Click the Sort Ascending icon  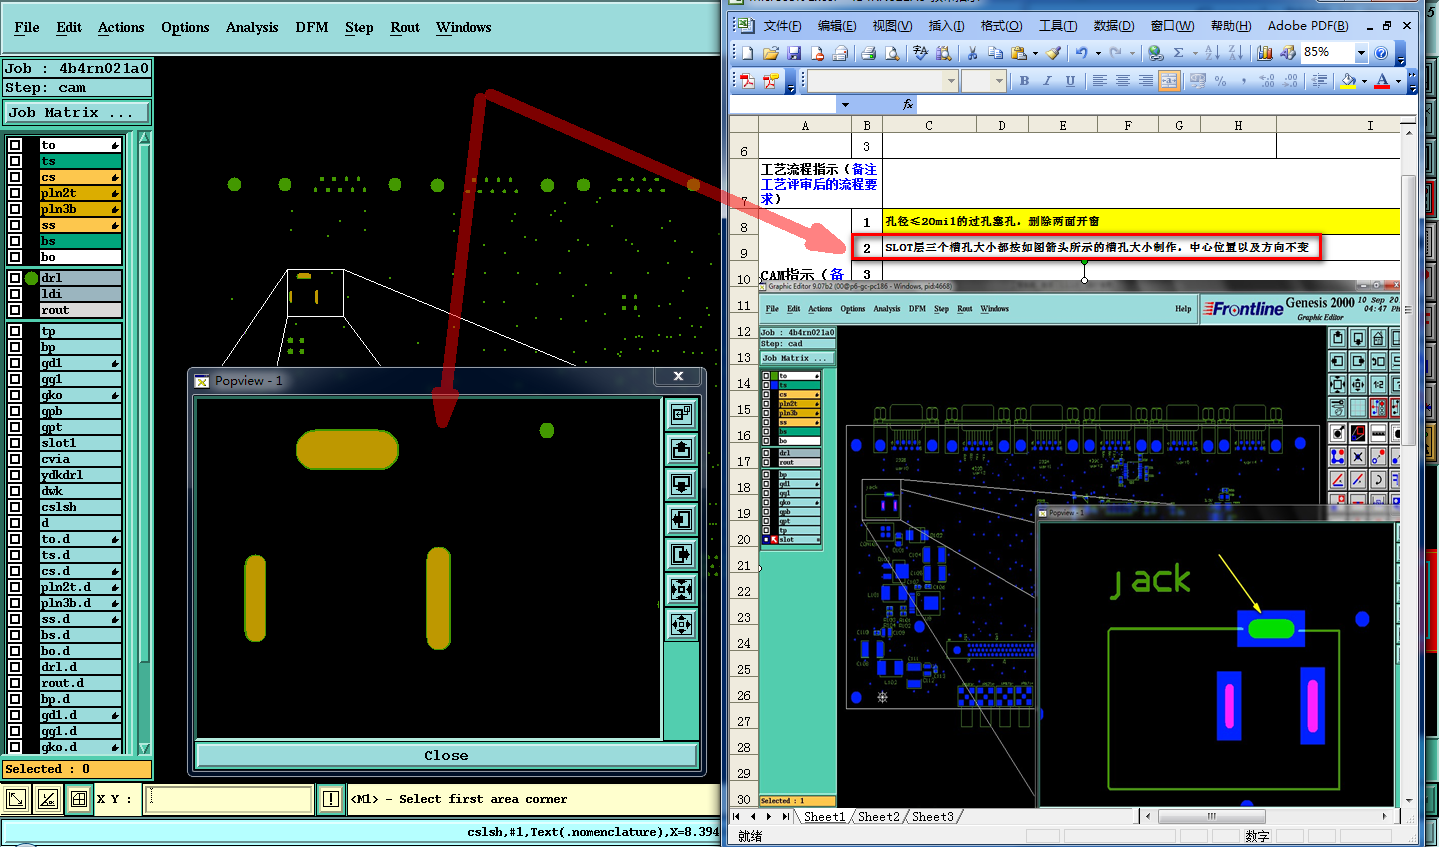[1212, 53]
